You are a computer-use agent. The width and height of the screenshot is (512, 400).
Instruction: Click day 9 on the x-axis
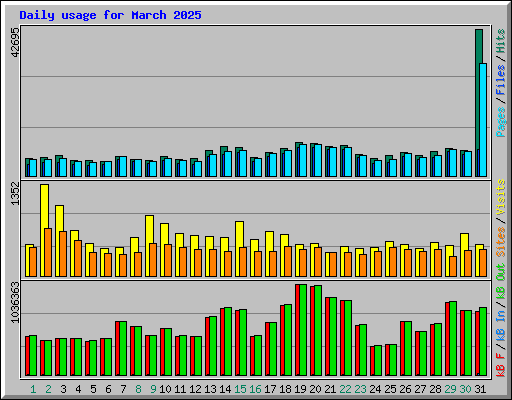[153, 389]
